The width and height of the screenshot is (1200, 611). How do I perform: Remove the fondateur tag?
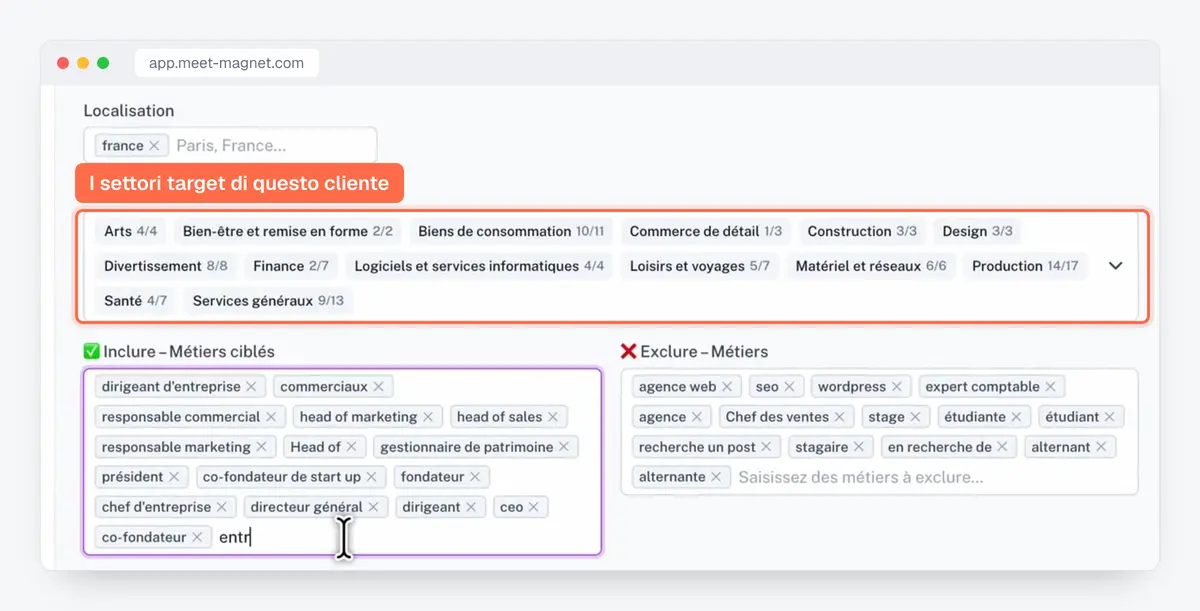click(475, 477)
